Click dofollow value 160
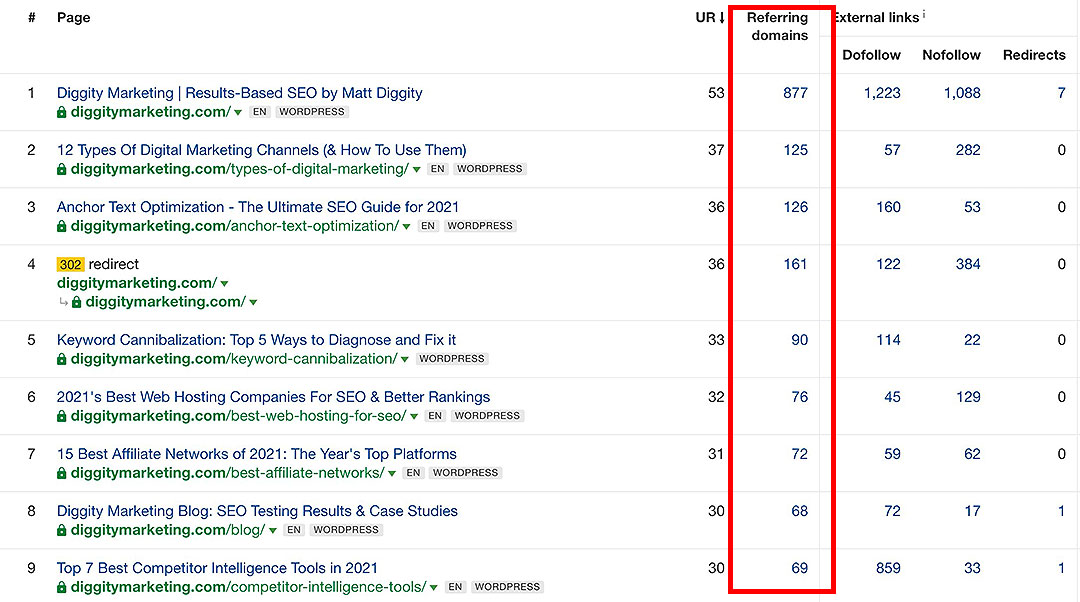Screen dimensions: 1080x602 point(889,207)
